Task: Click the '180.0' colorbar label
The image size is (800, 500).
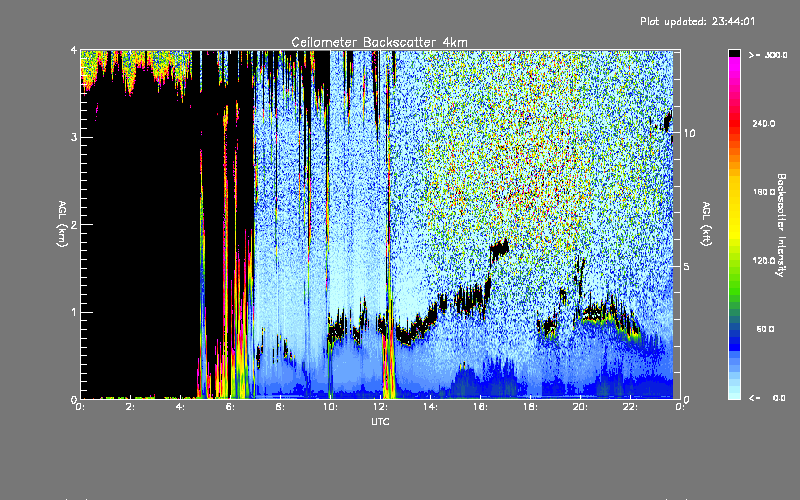Action: pos(764,192)
